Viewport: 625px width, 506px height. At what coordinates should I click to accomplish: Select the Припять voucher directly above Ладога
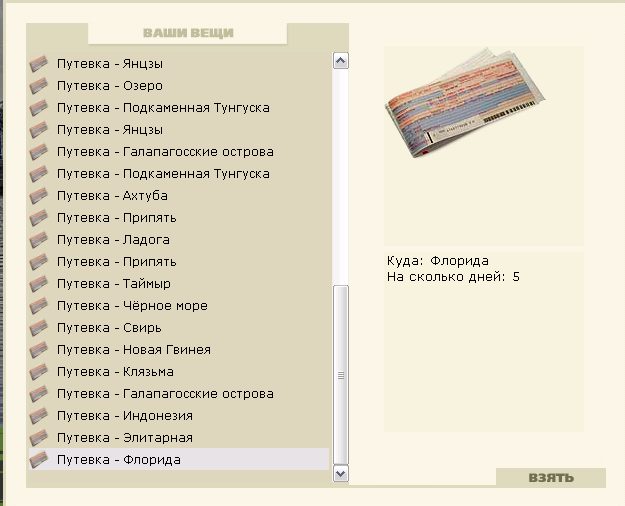click(179, 218)
